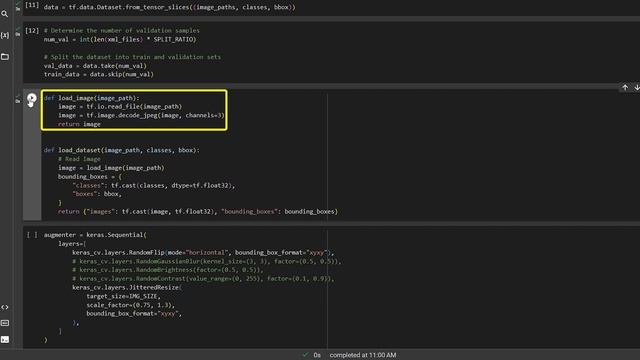Click the [11] execution count of the dataset cell

tap(32, 5)
